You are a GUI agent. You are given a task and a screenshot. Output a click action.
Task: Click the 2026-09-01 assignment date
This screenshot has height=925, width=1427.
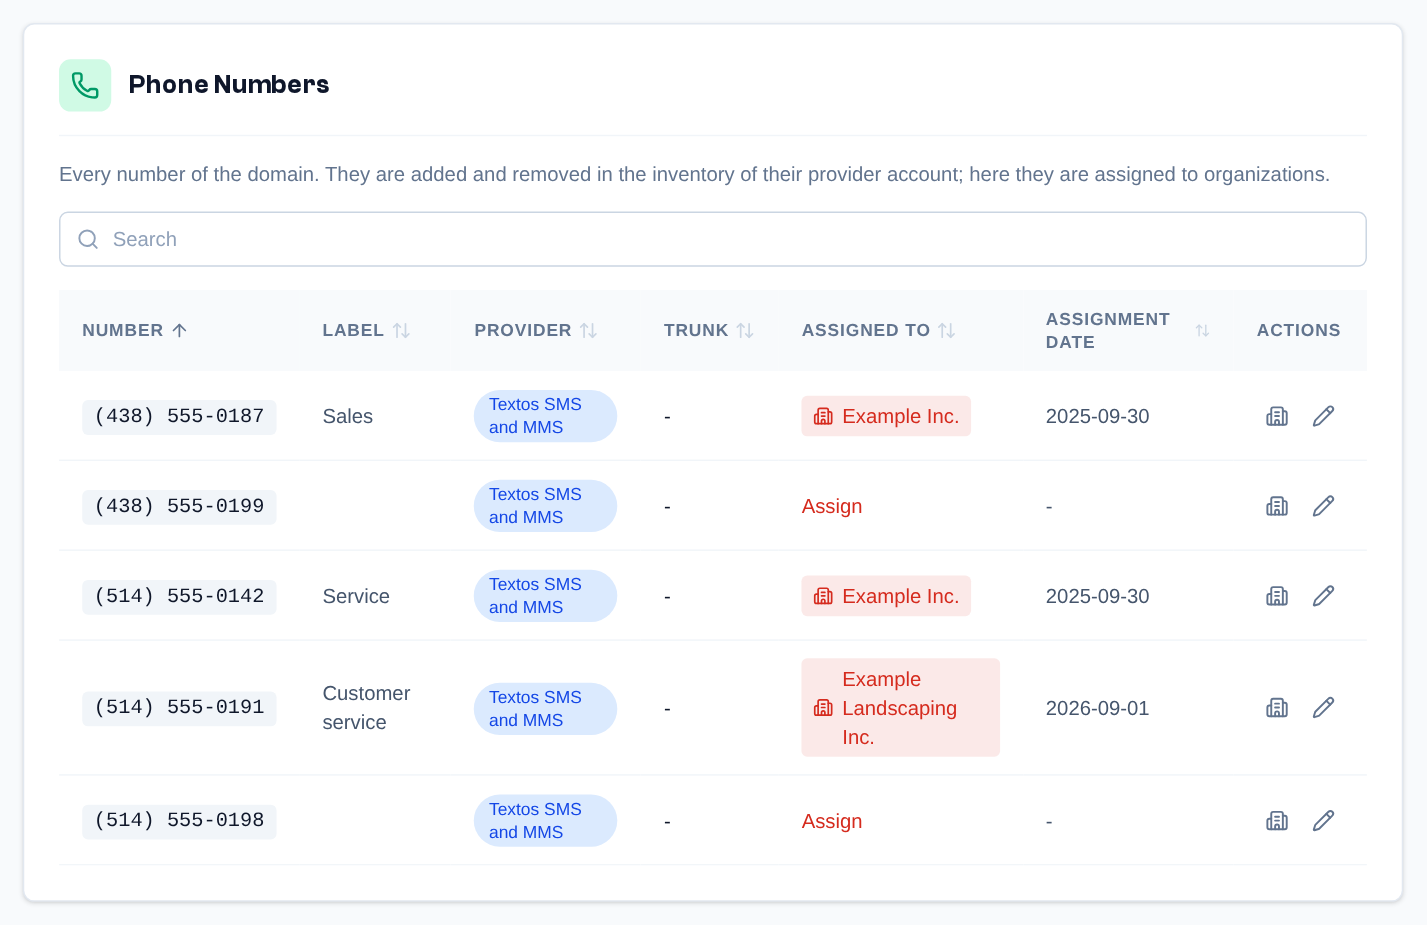pos(1097,708)
